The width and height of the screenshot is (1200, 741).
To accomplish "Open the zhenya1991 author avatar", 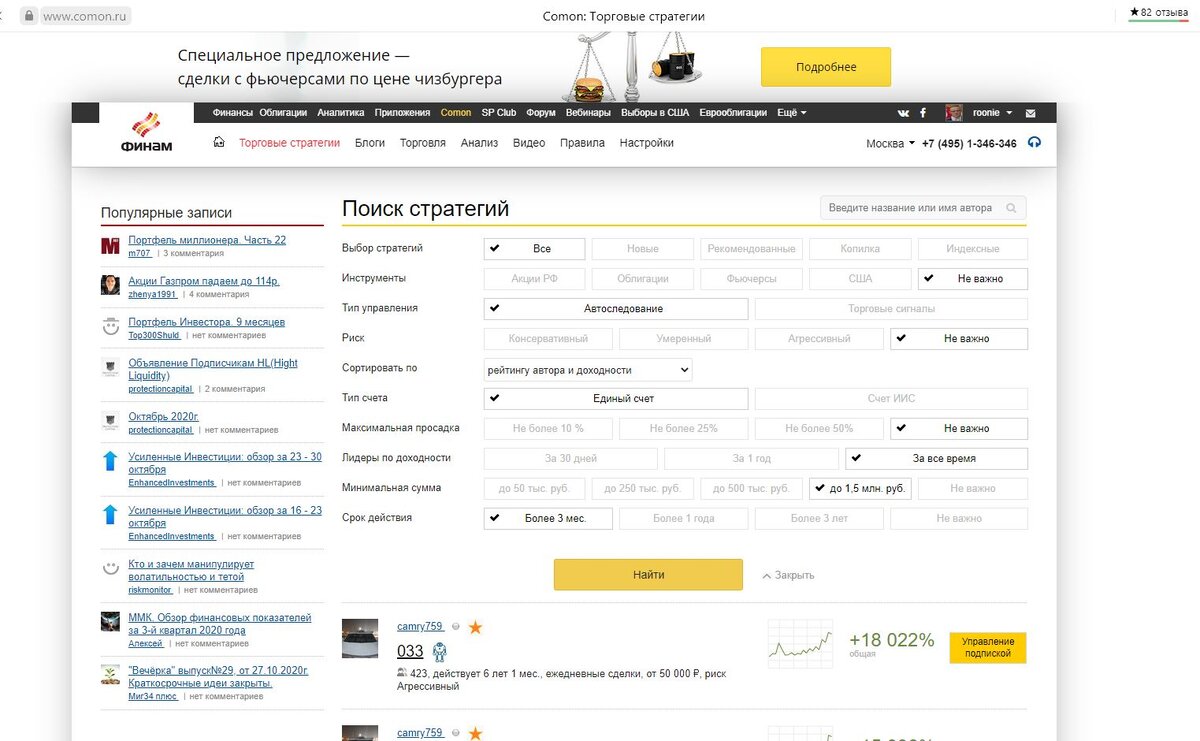I will (110, 286).
